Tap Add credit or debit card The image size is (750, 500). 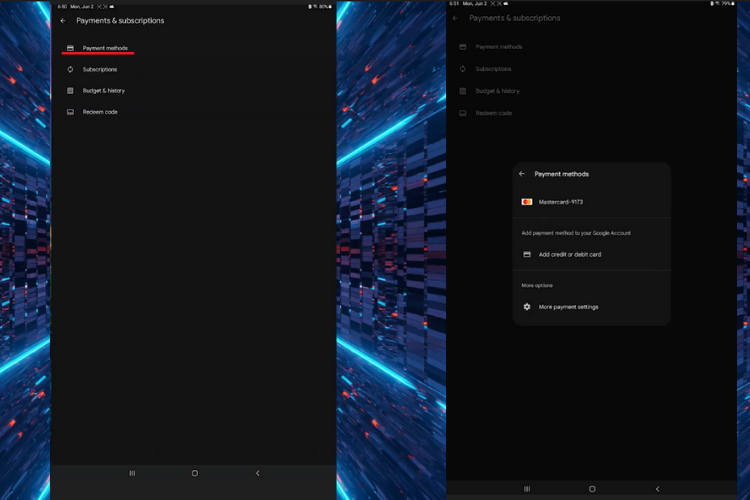[570, 254]
